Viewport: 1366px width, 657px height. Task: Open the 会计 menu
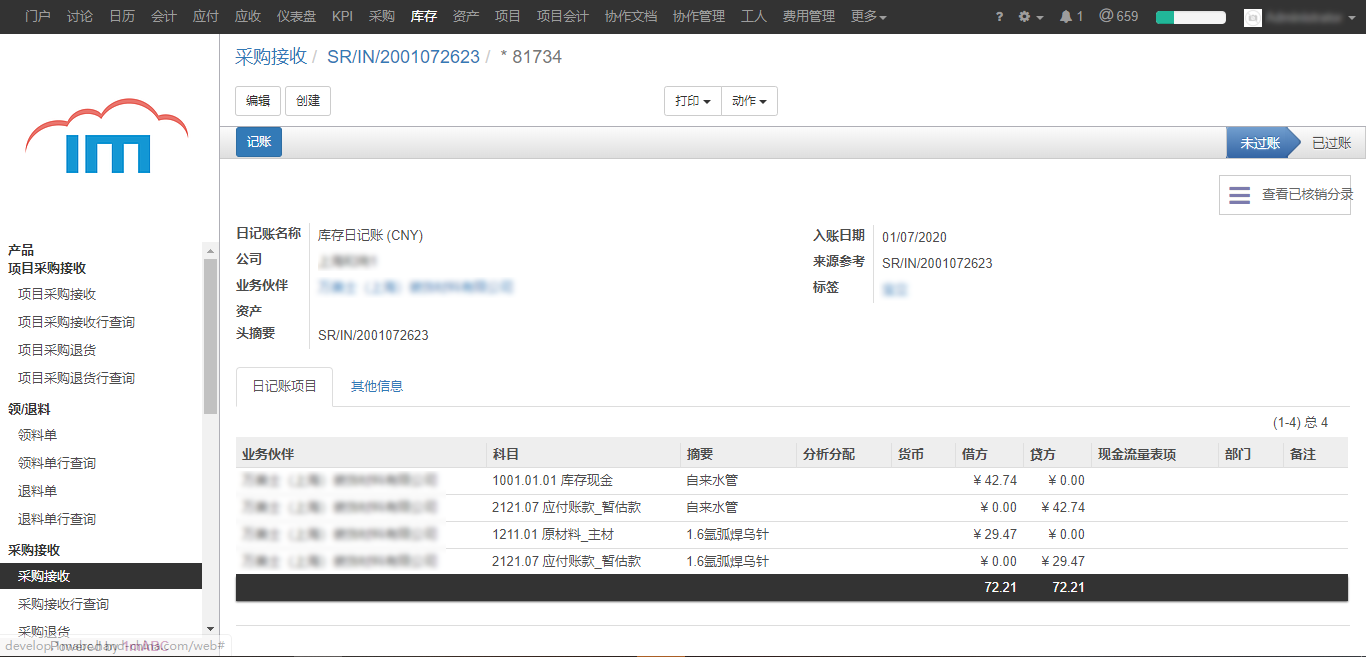(164, 17)
